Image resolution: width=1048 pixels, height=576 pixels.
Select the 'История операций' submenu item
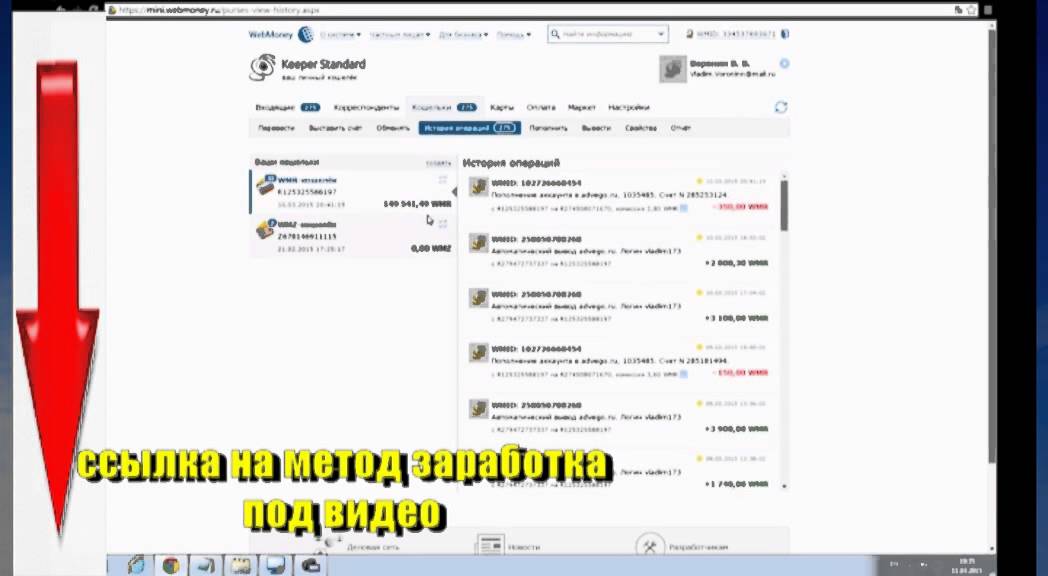(x=470, y=128)
